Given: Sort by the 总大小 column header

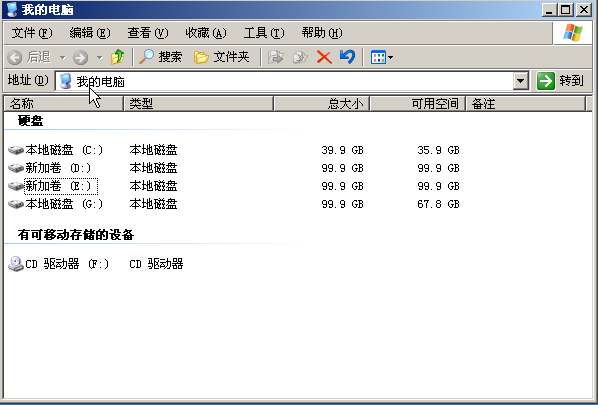Looking at the screenshot, I should [322, 104].
